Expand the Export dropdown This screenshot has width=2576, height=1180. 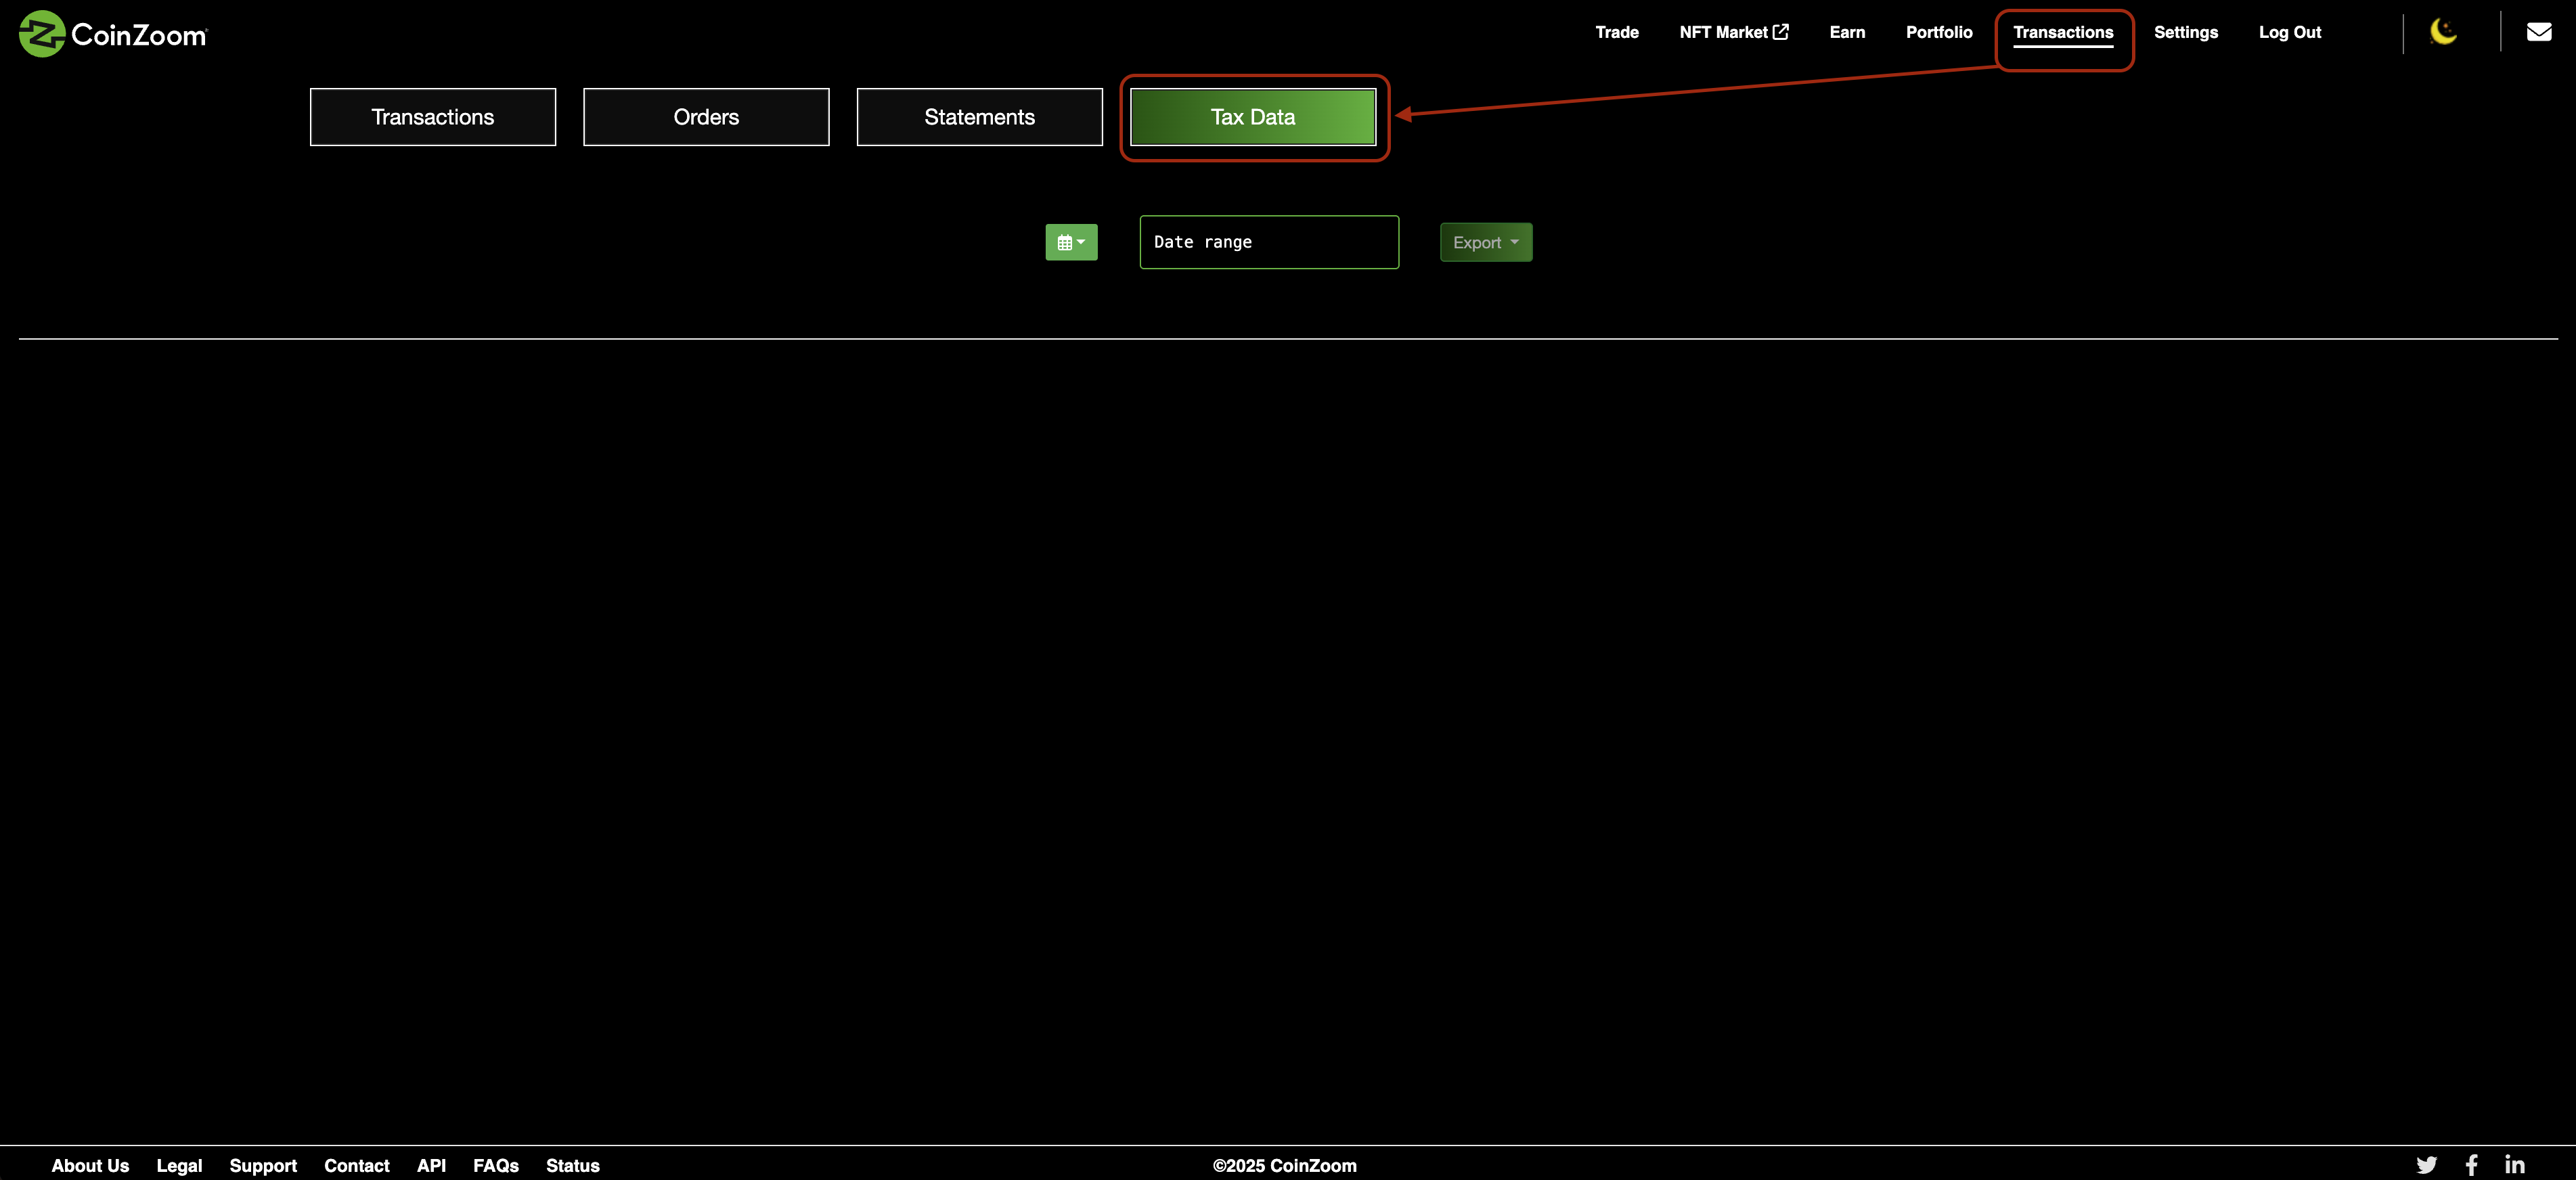[1485, 242]
